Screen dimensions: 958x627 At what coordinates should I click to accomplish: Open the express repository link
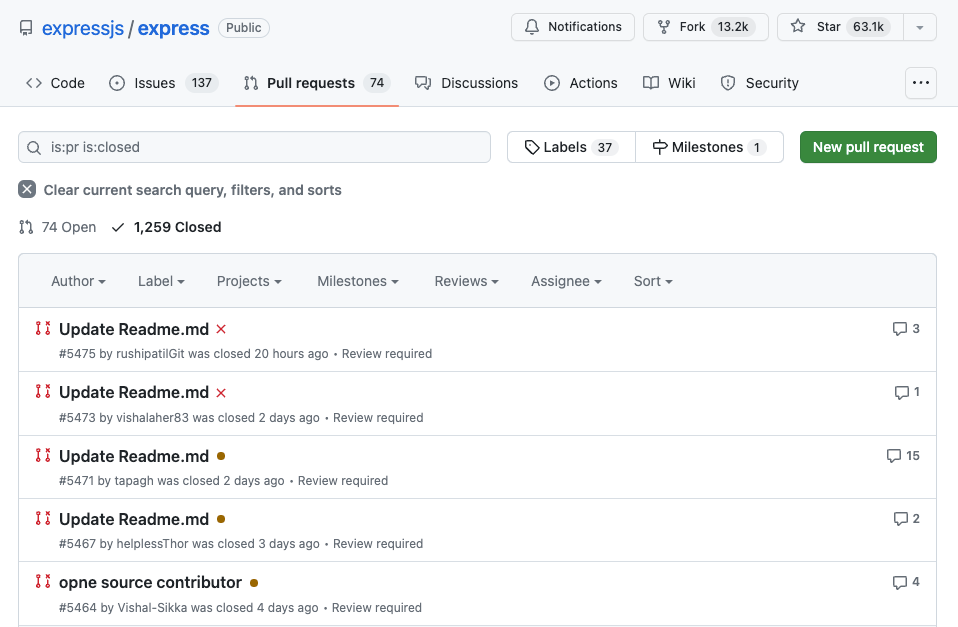[174, 28]
